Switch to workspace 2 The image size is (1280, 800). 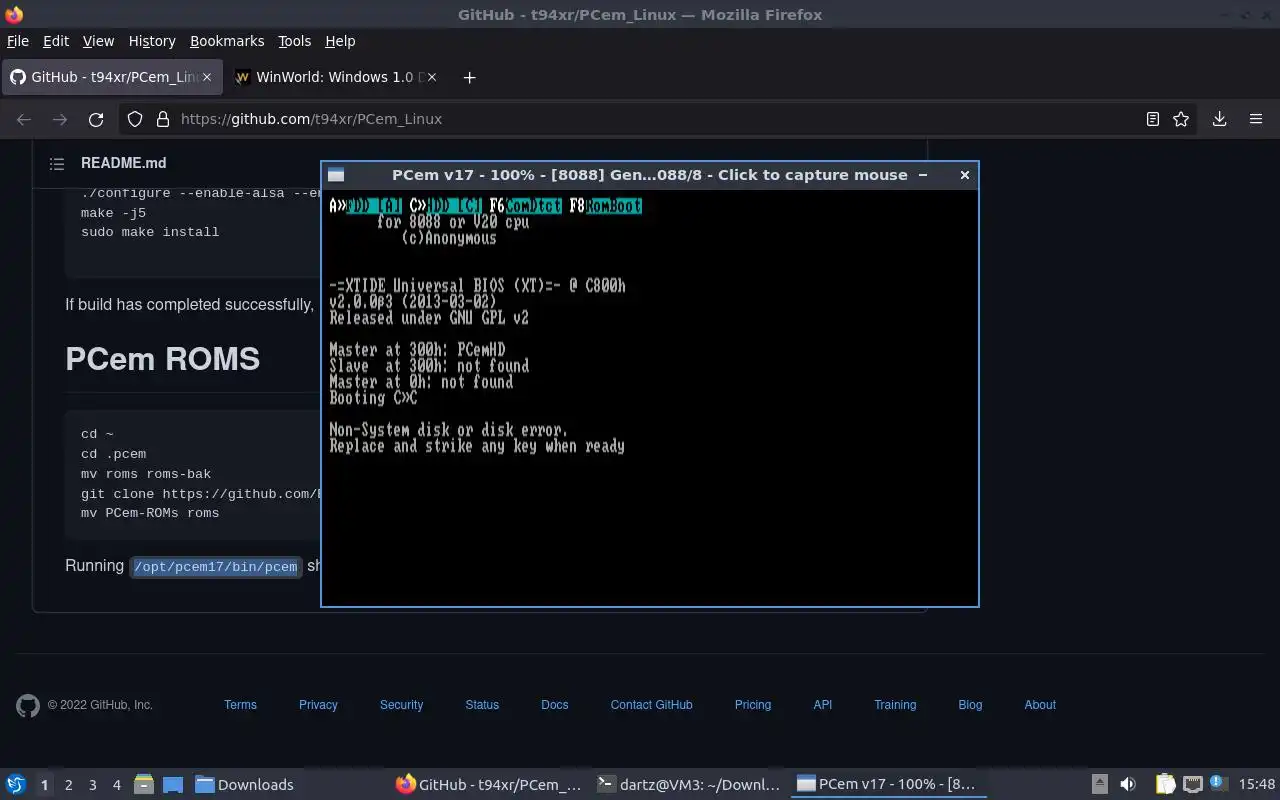[69, 785]
